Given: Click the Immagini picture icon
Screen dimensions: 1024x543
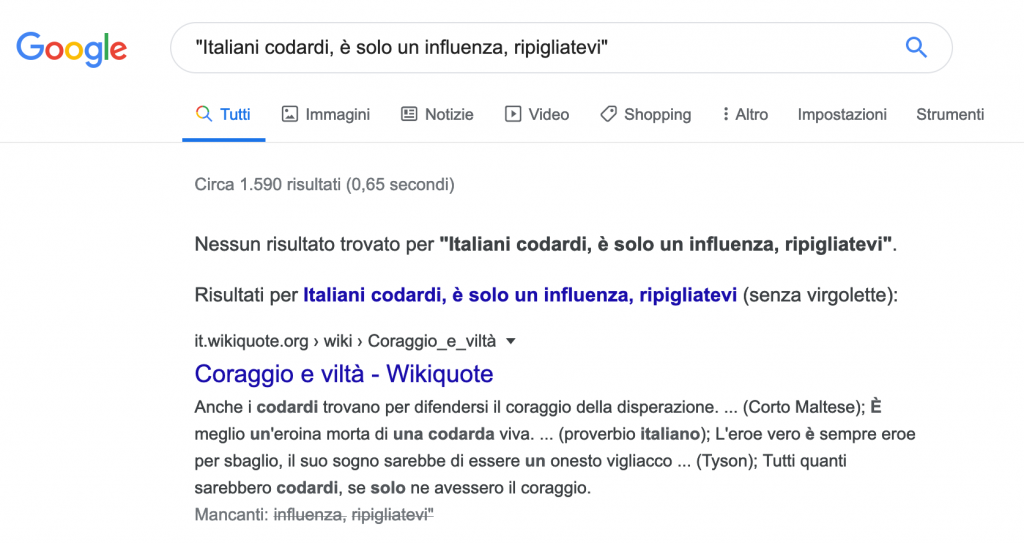Looking at the screenshot, I should [x=290, y=114].
